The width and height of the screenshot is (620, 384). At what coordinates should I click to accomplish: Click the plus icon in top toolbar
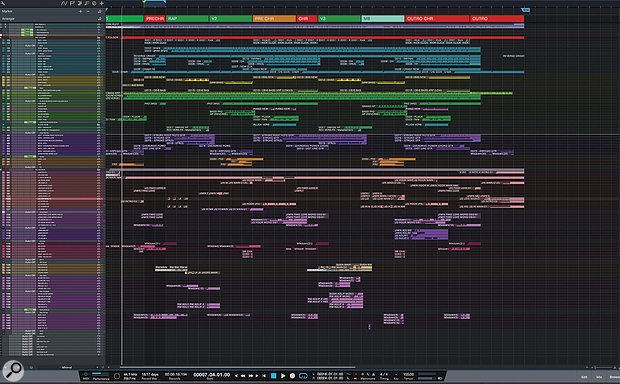coord(102,3)
